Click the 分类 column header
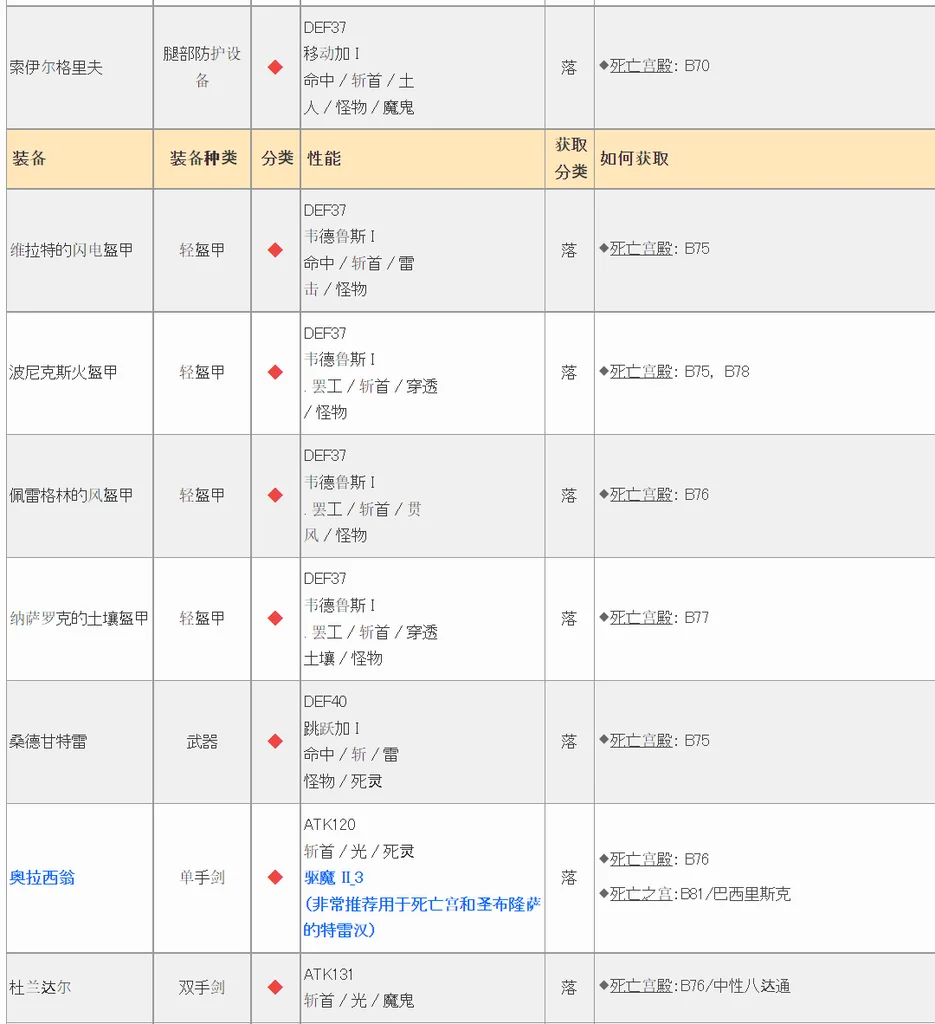 pyautogui.click(x=277, y=159)
